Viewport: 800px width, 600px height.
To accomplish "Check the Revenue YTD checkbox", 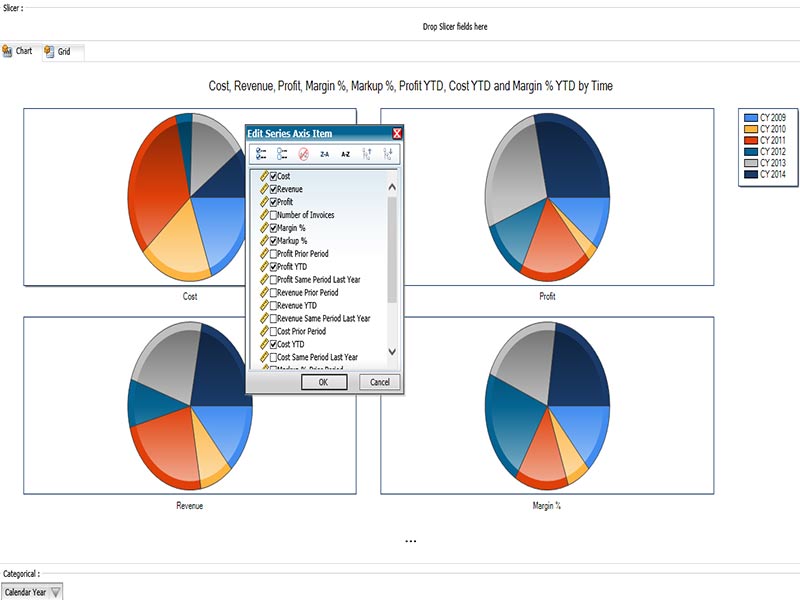I will coord(273,306).
